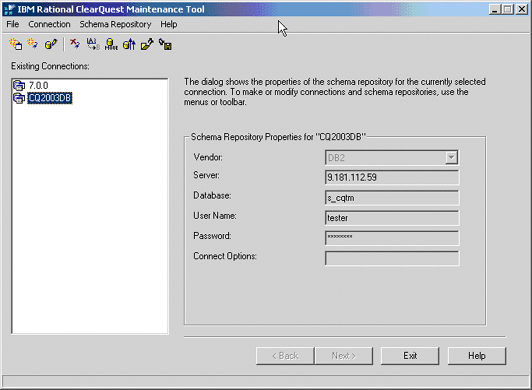Click the Server field 9.181.112.59

[392, 177]
